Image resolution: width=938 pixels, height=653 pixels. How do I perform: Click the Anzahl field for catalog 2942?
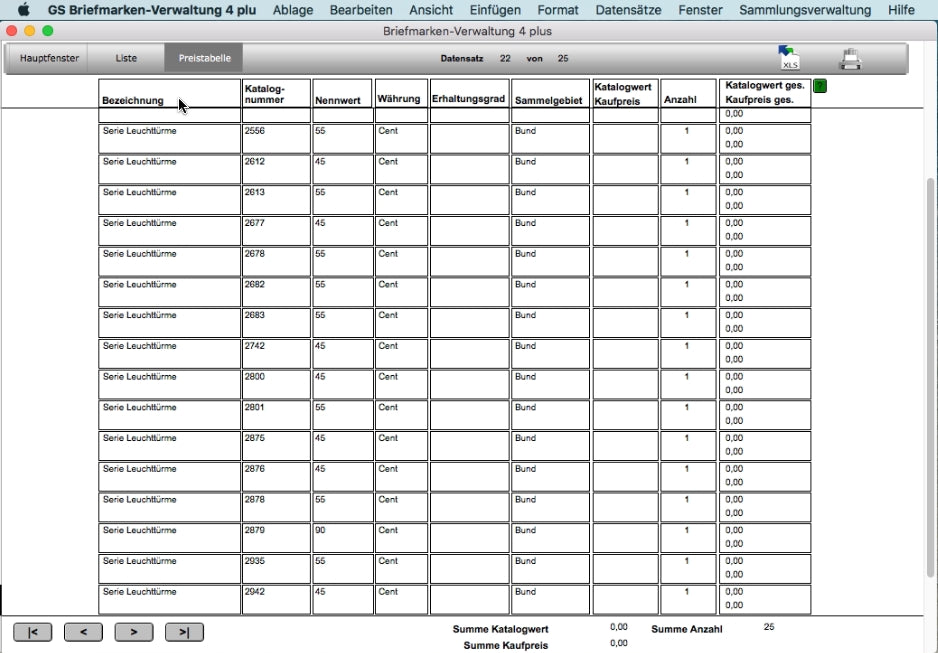[687, 599]
